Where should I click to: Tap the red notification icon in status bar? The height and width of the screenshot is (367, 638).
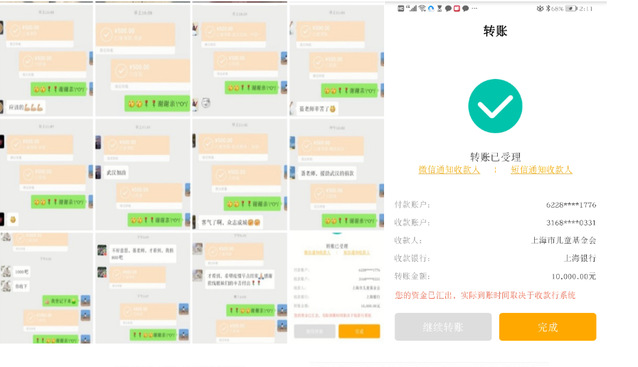pyautogui.click(x=457, y=8)
